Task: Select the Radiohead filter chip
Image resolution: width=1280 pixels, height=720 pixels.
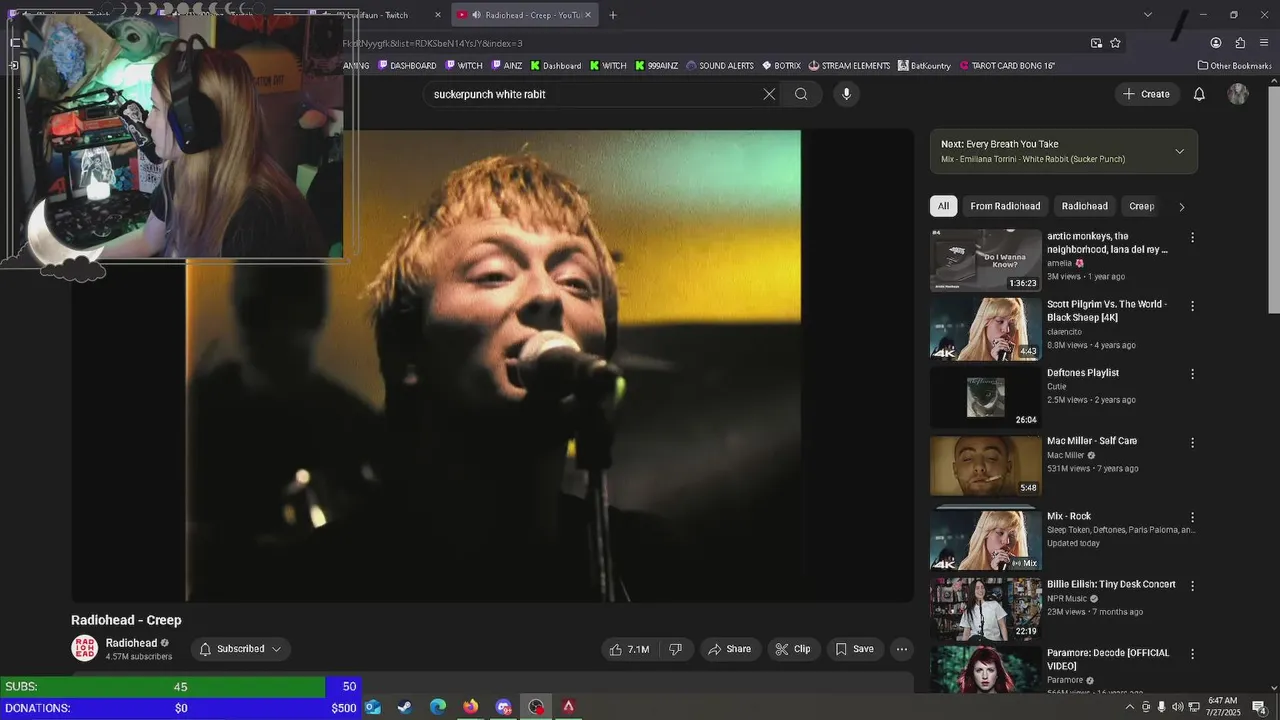Action: [x=1084, y=206]
